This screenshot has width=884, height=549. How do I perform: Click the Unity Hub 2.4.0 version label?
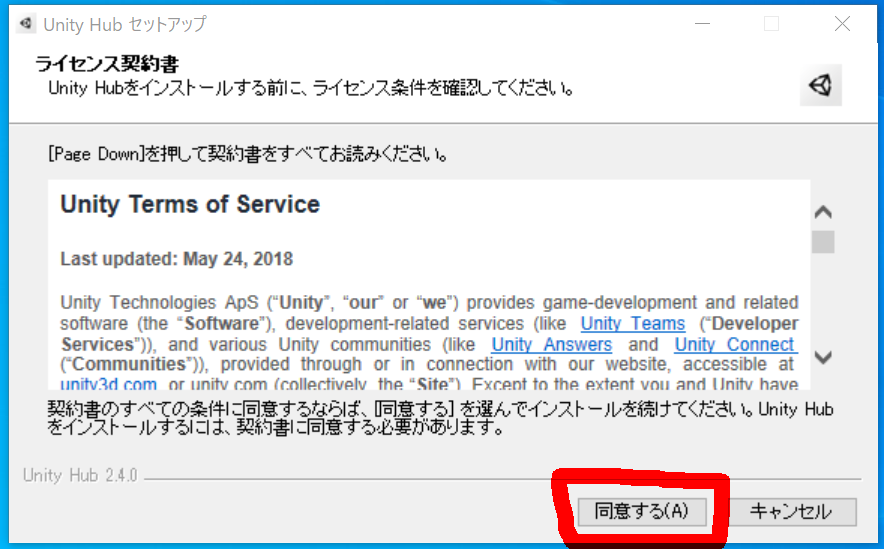pyautogui.click(x=80, y=475)
